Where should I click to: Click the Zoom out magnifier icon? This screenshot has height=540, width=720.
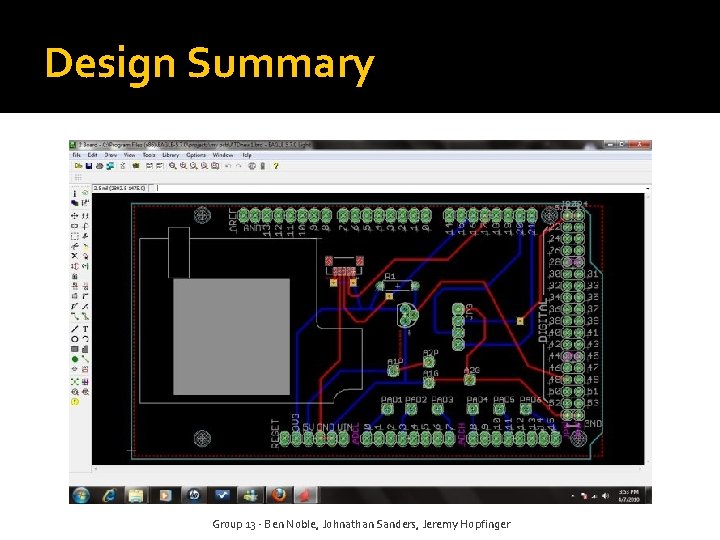(194, 166)
